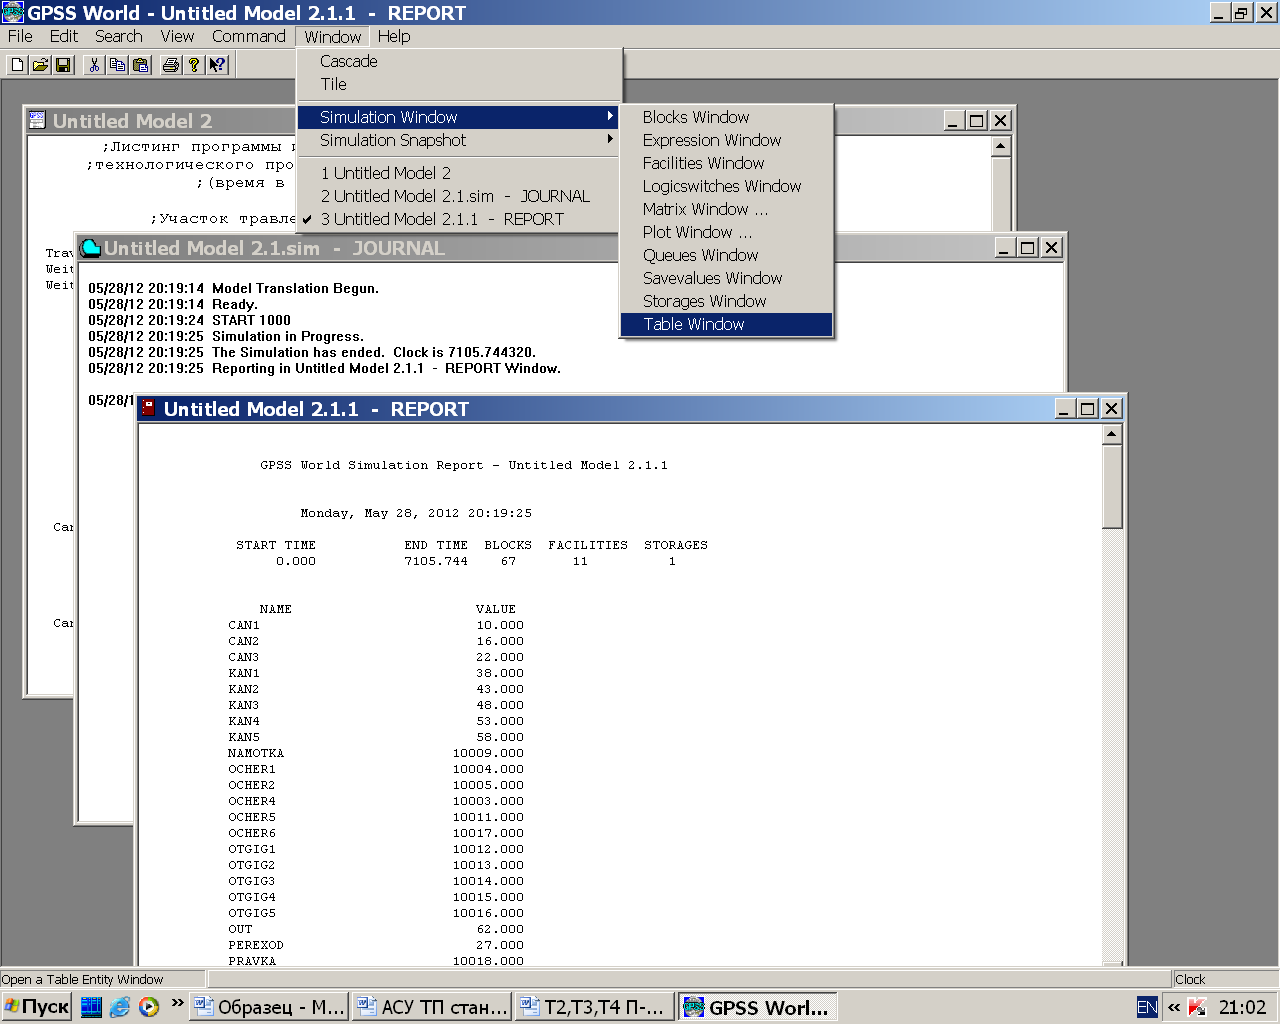Expand the Simulation Snapshot submenu
The height and width of the screenshot is (1024, 1280).
(459, 140)
